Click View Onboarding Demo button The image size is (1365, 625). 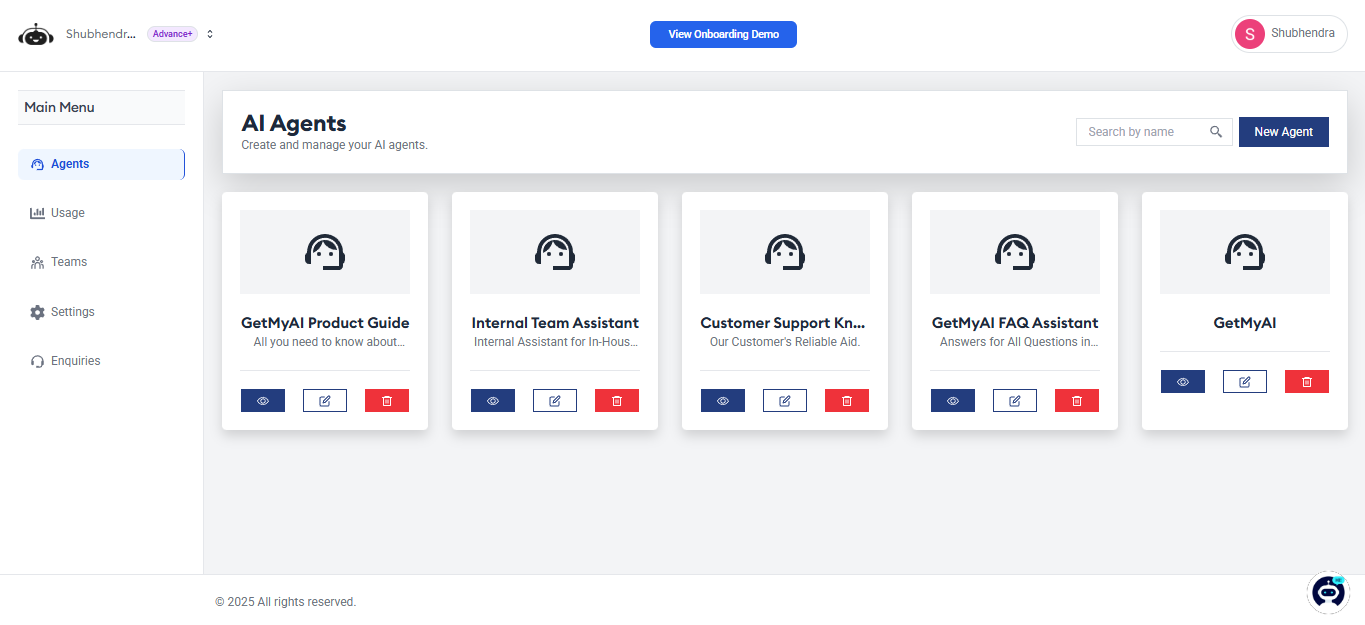coord(723,34)
